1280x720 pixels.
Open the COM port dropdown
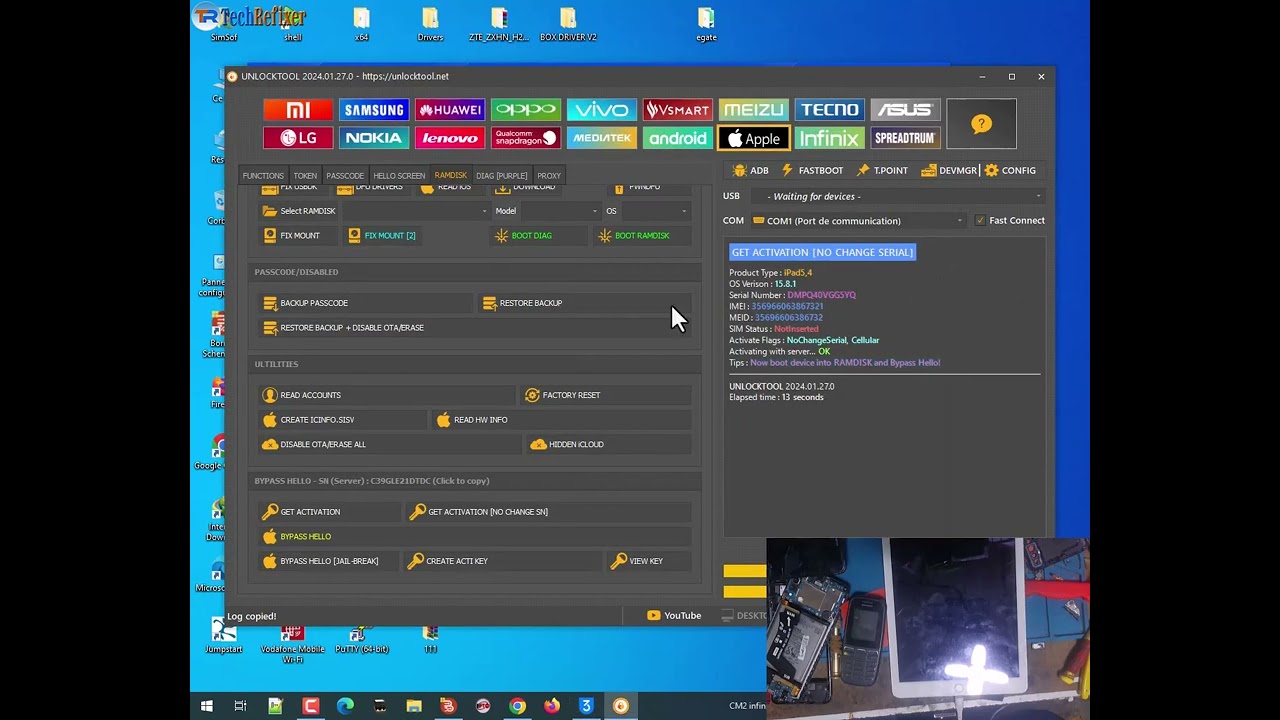858,221
